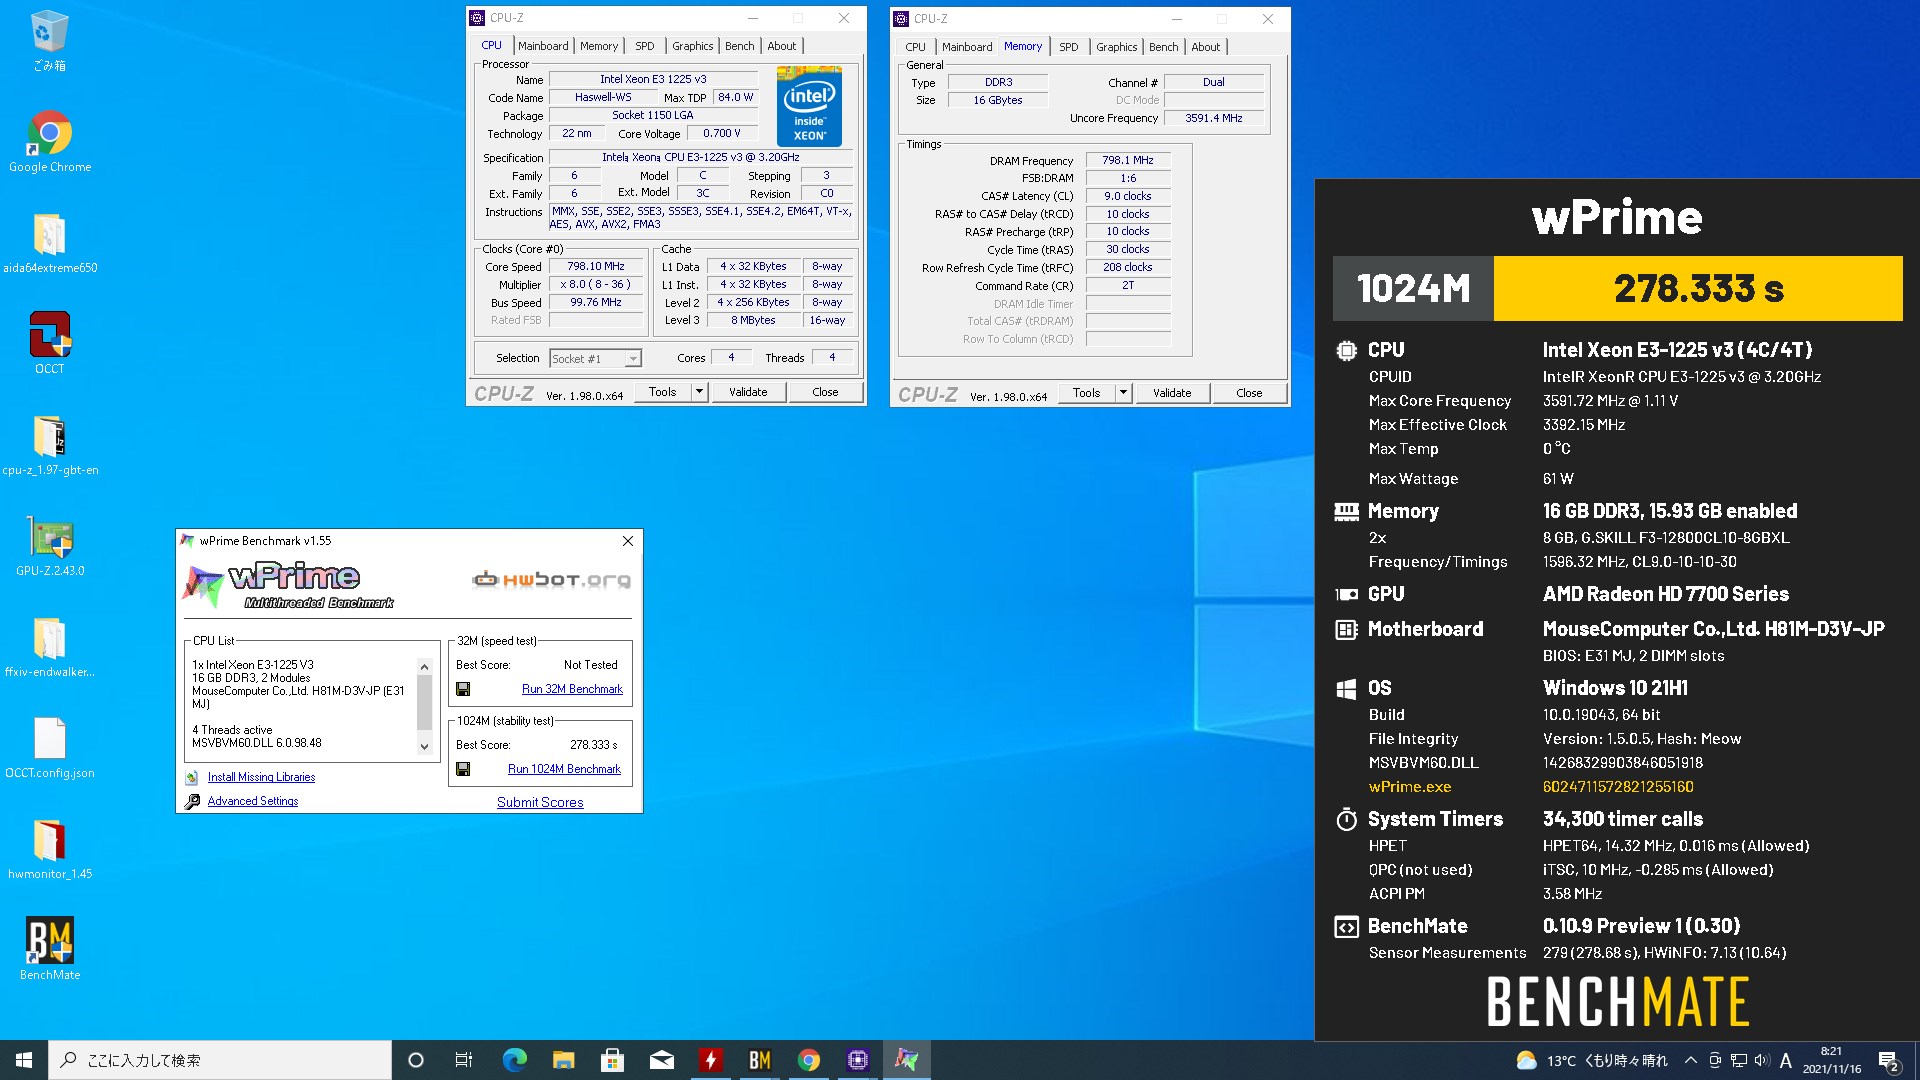Click the Advanced Settings wrench icon

coord(192,801)
